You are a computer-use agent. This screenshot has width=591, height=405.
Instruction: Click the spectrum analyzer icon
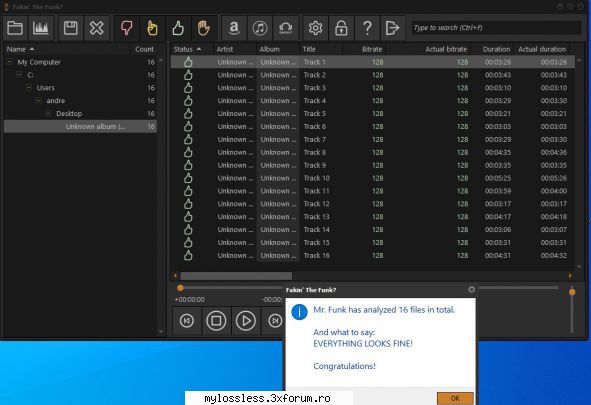(x=40, y=28)
